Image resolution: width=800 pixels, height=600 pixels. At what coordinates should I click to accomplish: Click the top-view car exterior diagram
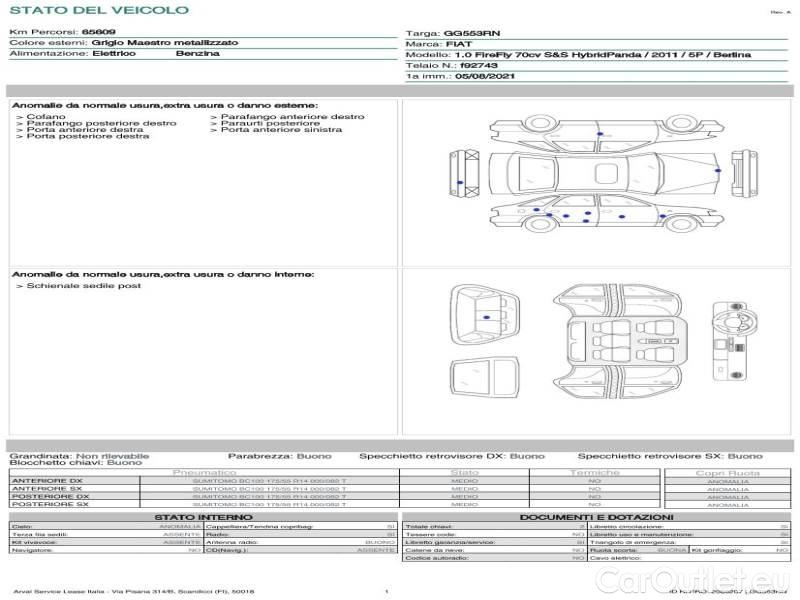point(599,172)
